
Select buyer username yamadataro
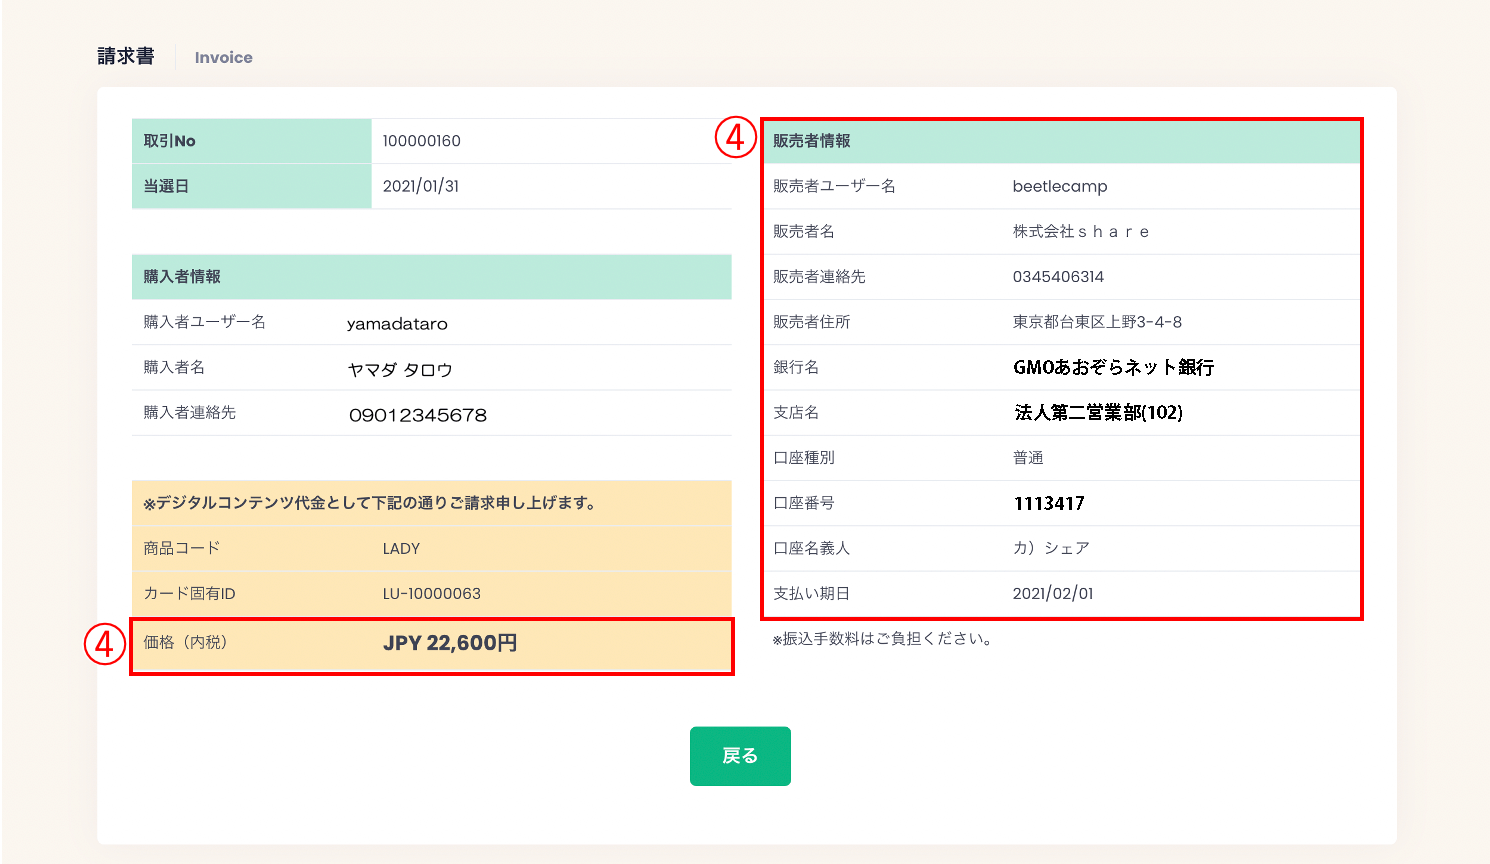click(397, 324)
